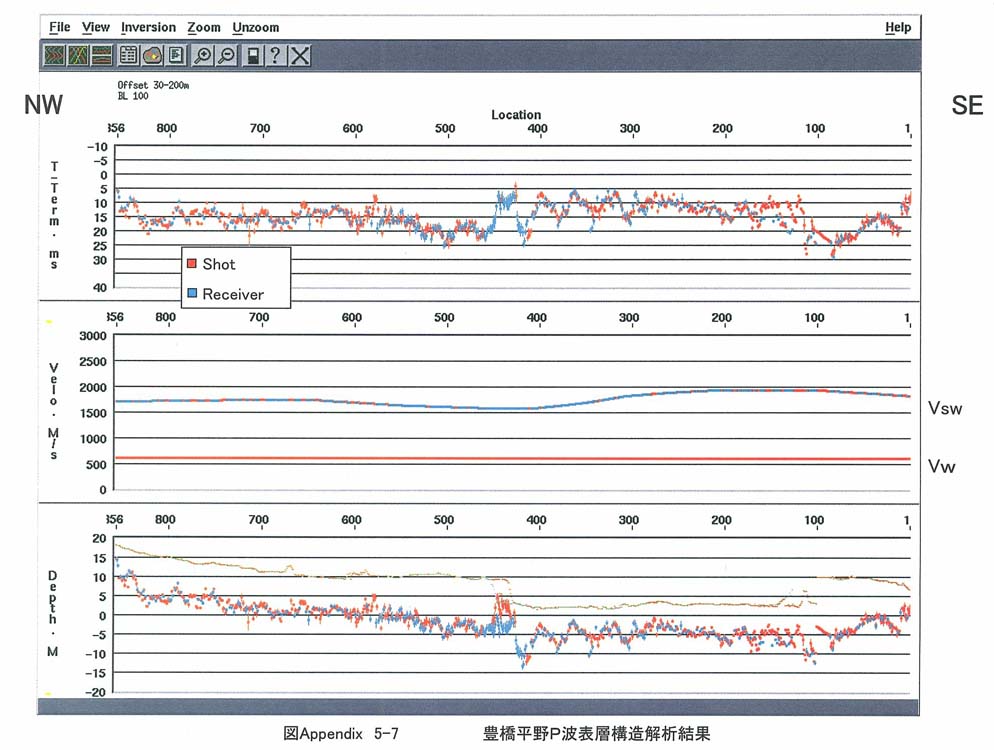
Task: Click the "図Appendix 5-7" caption text
Action: coord(340,734)
